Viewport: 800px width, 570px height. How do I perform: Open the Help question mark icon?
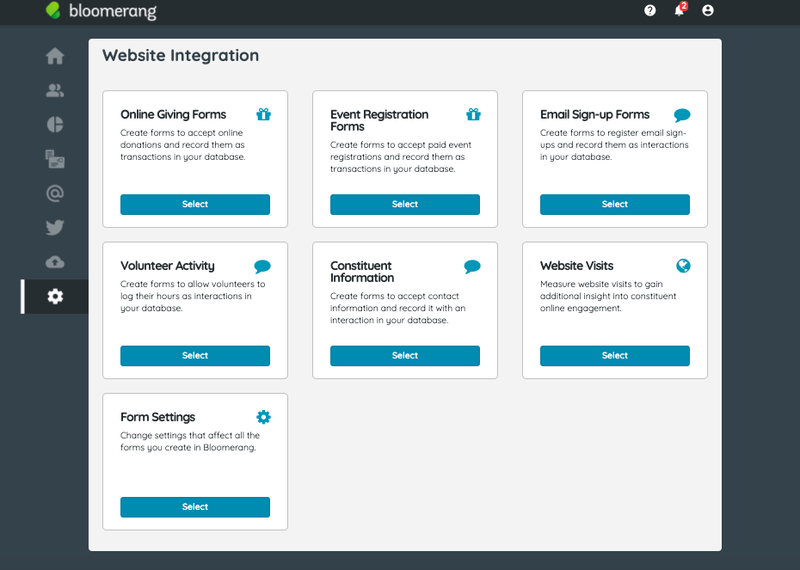point(649,10)
